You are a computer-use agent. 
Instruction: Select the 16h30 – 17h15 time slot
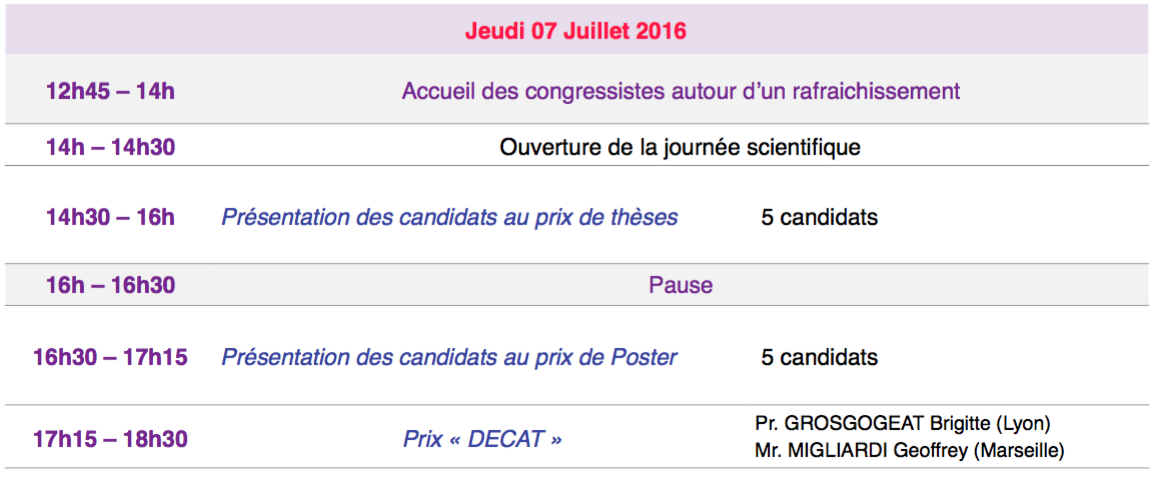tap(110, 357)
